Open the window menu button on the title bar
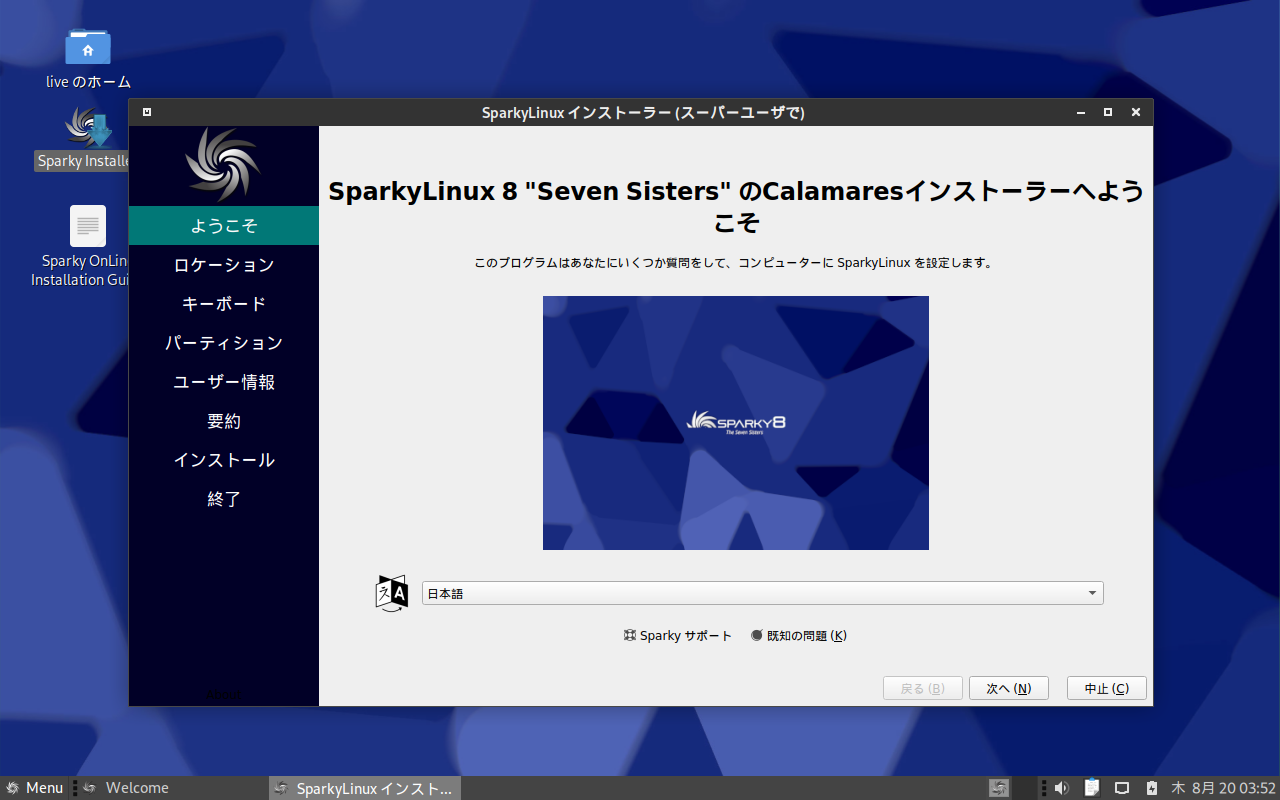Image resolution: width=1280 pixels, height=800 pixels. [x=147, y=112]
